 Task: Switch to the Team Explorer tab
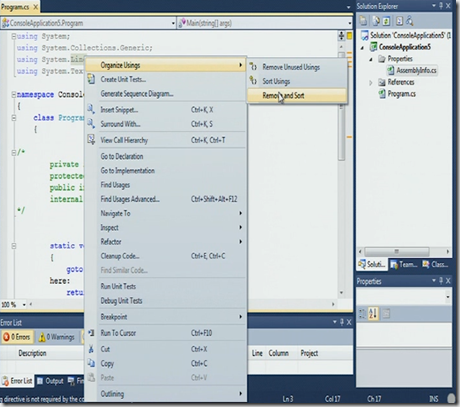click(x=404, y=264)
